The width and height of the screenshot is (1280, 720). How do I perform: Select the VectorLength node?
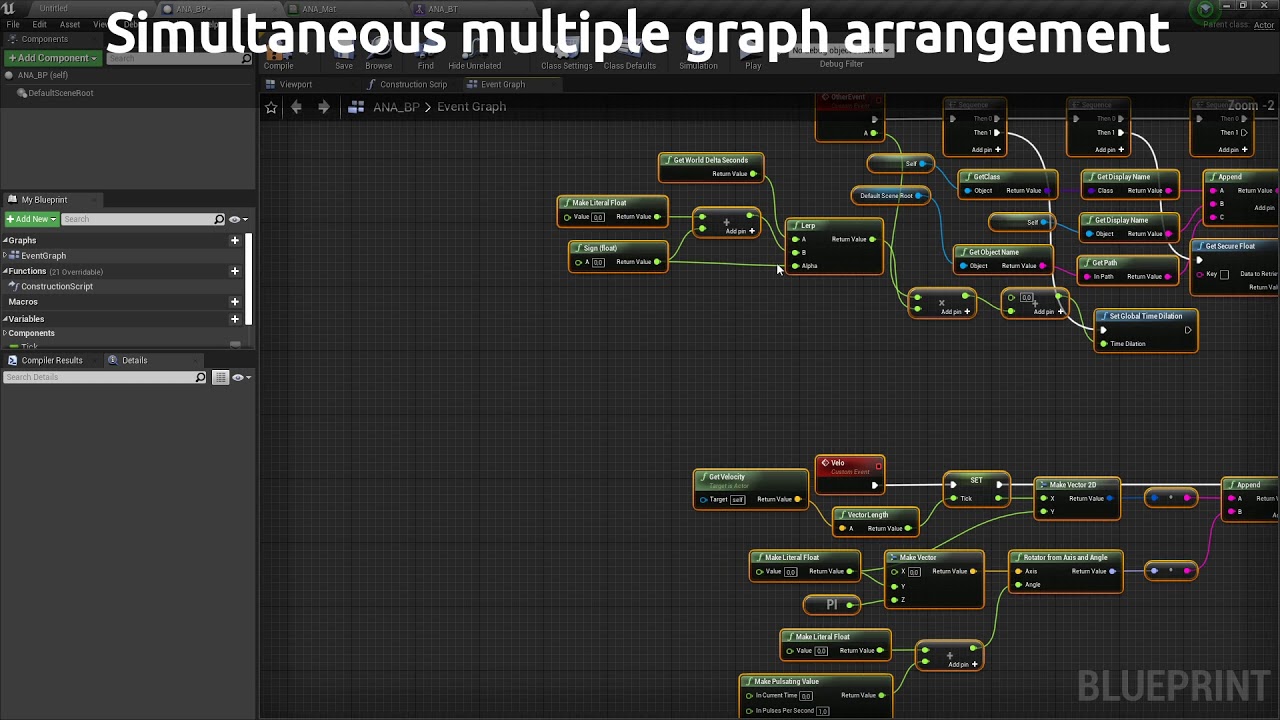click(x=876, y=521)
